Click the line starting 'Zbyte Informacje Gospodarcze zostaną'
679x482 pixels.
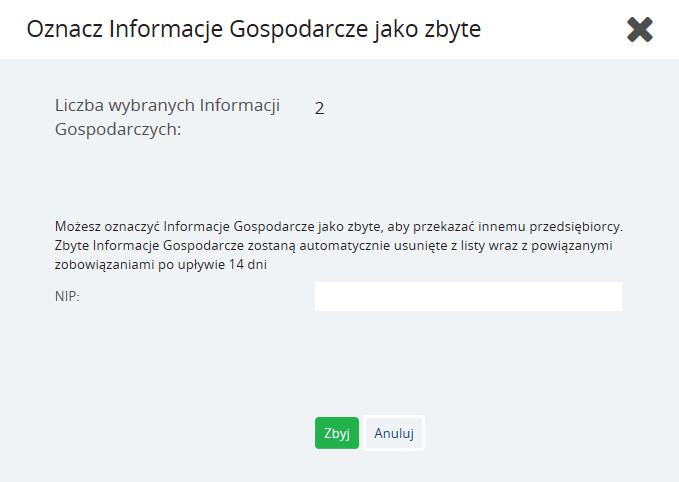coord(333,246)
